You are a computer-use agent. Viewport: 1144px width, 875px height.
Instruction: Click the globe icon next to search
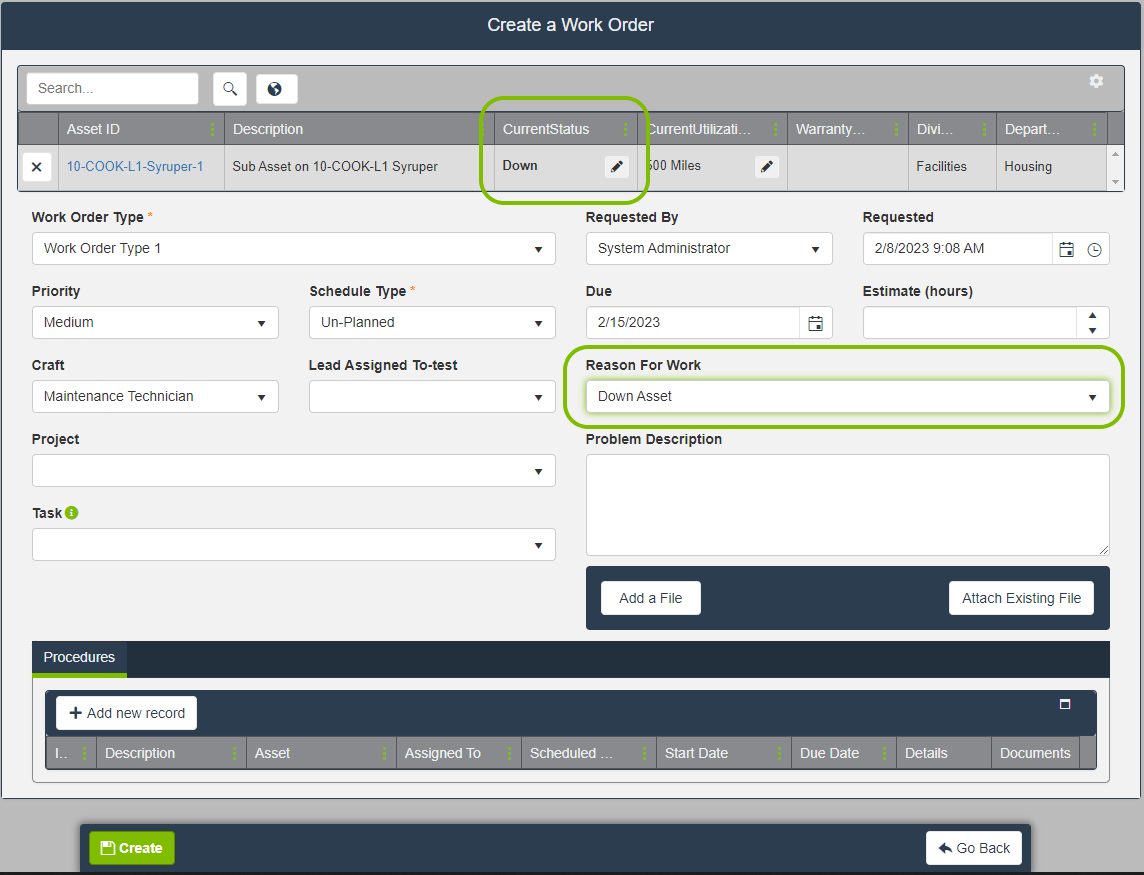(x=276, y=89)
